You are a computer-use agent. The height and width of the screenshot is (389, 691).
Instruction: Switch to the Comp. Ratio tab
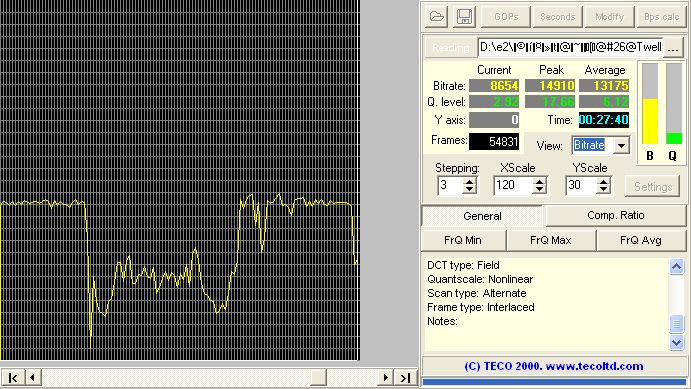coord(616,215)
